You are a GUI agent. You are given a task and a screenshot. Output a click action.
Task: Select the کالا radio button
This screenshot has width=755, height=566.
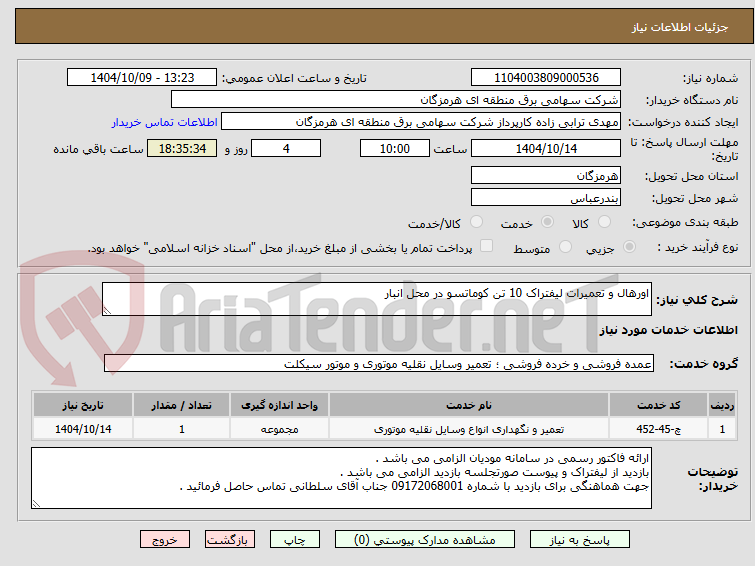604,222
